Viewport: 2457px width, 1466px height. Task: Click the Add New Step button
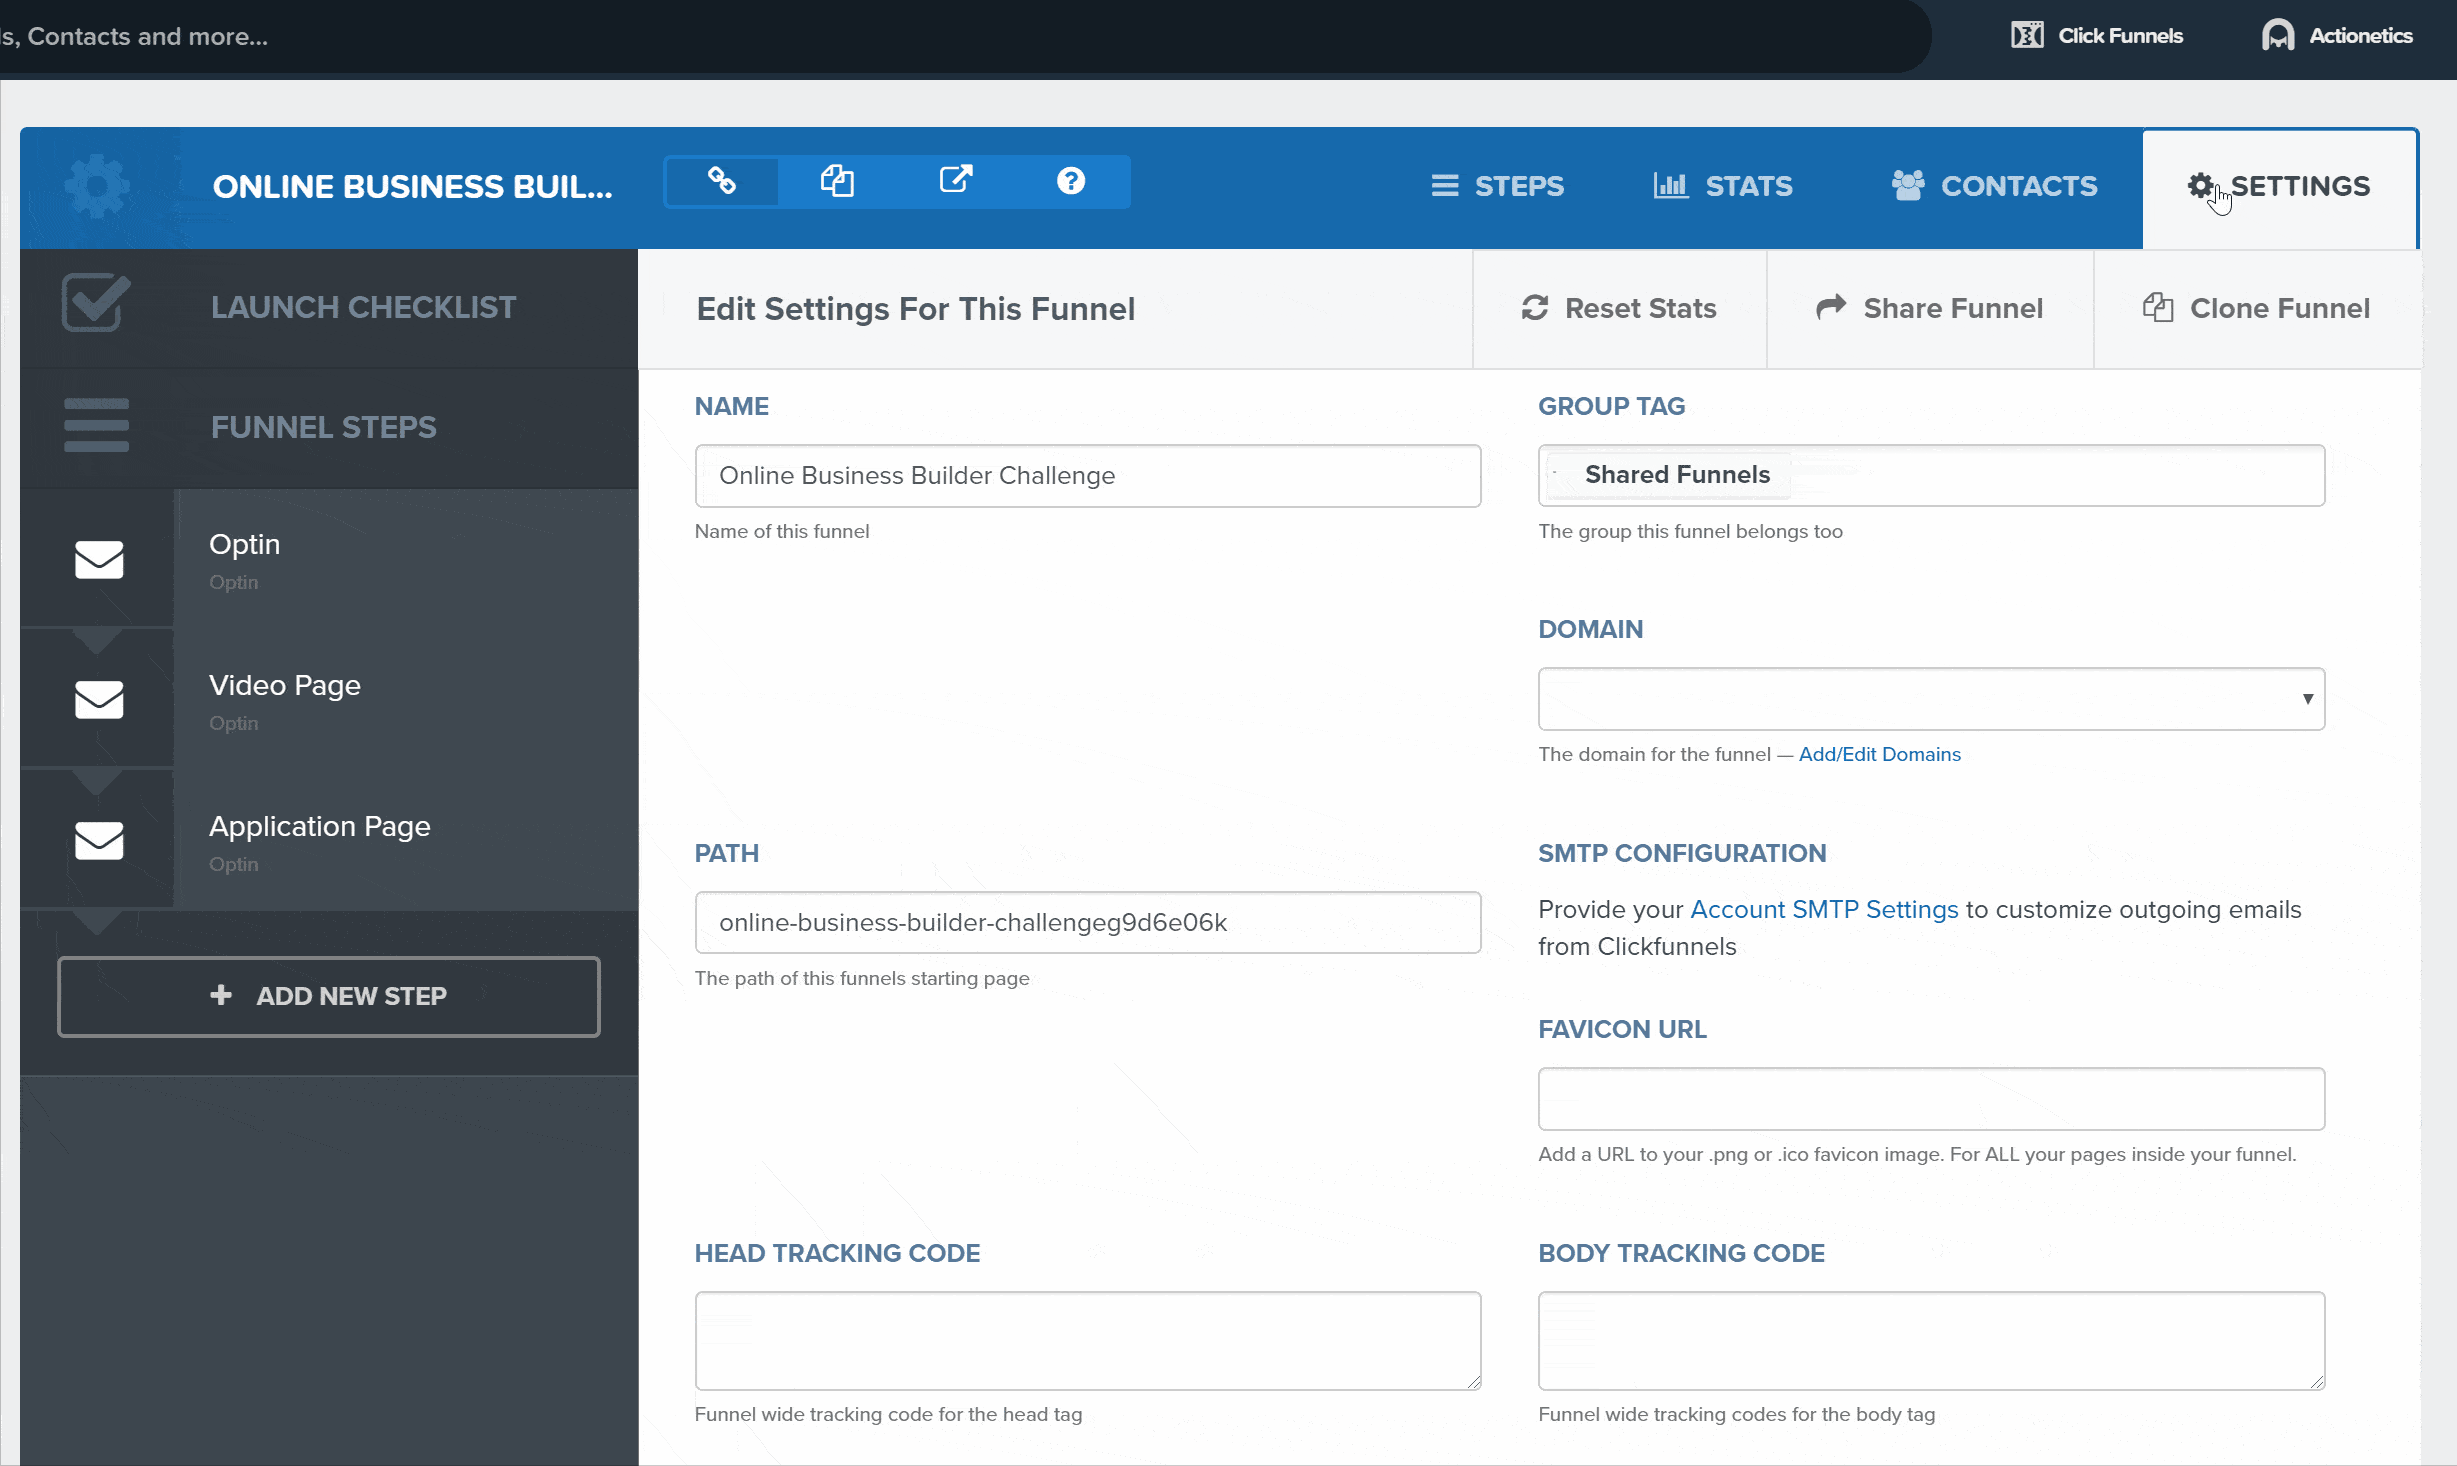click(329, 996)
